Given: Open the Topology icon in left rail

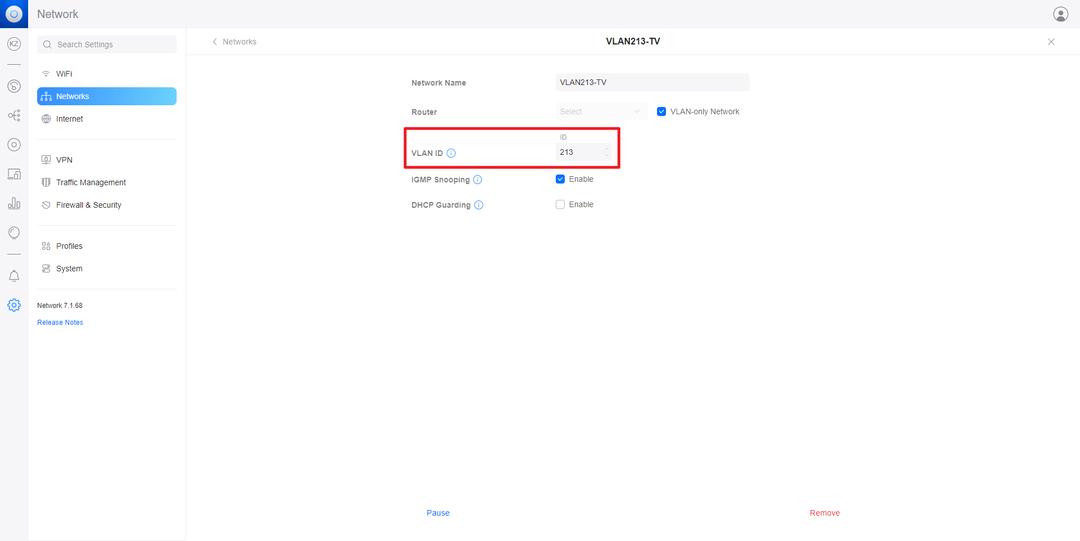Looking at the screenshot, I should coord(14,116).
